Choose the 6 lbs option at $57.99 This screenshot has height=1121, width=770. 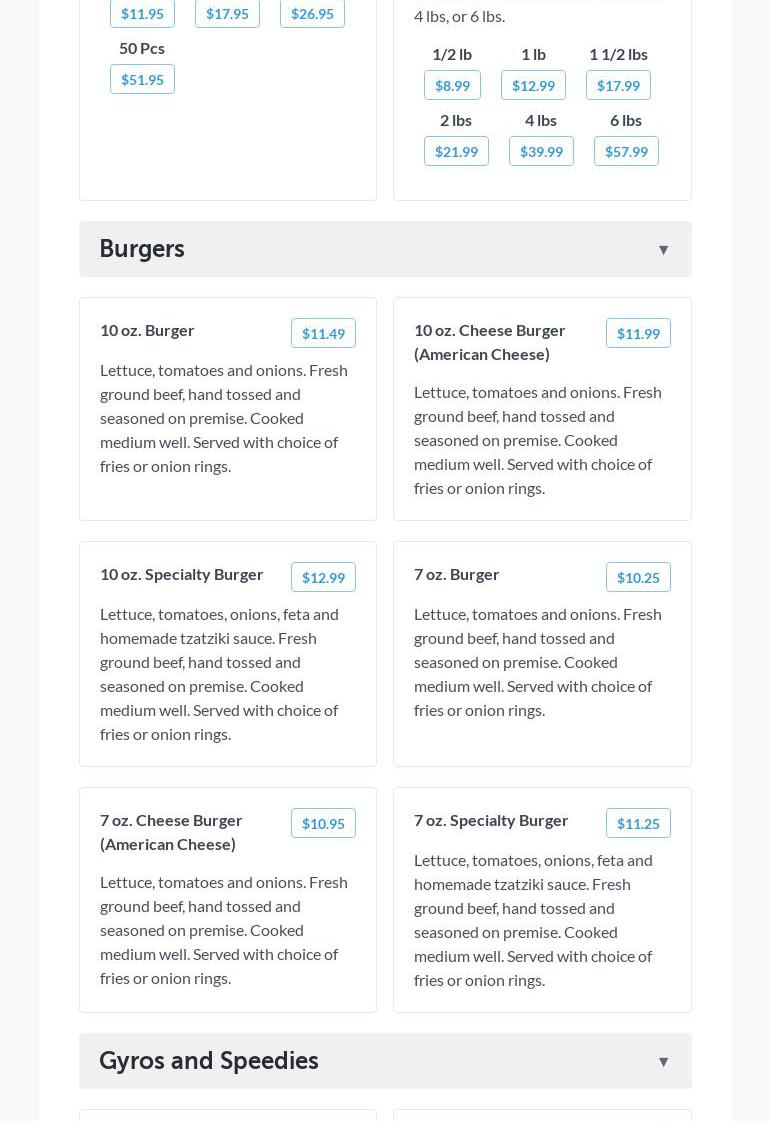[626, 152]
